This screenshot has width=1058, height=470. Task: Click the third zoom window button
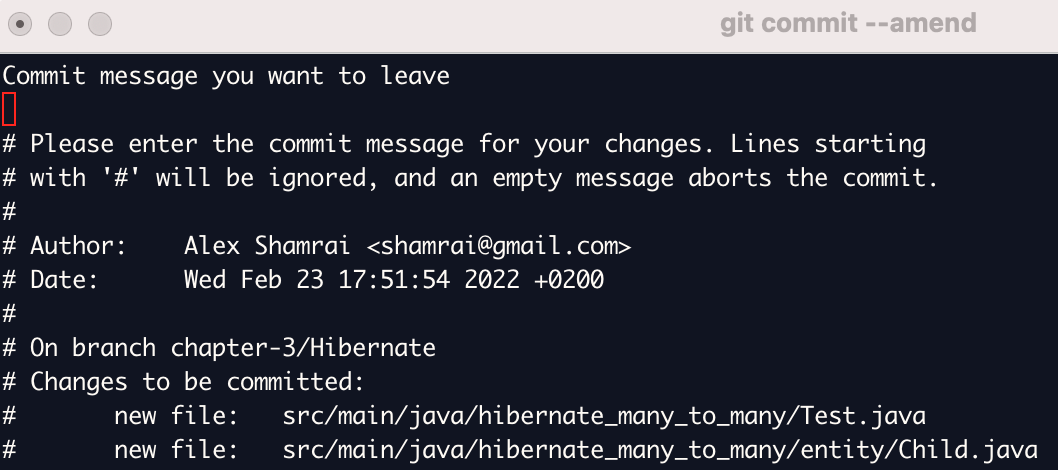(x=100, y=24)
